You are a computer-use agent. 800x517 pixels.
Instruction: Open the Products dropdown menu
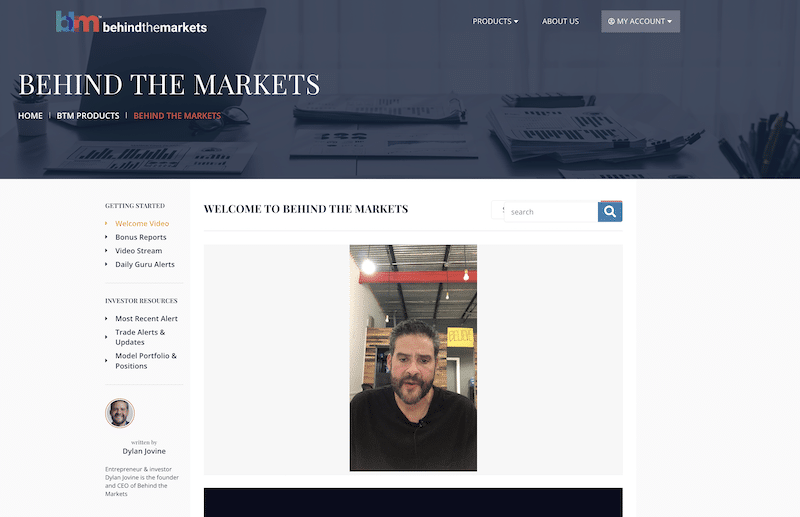tap(495, 21)
